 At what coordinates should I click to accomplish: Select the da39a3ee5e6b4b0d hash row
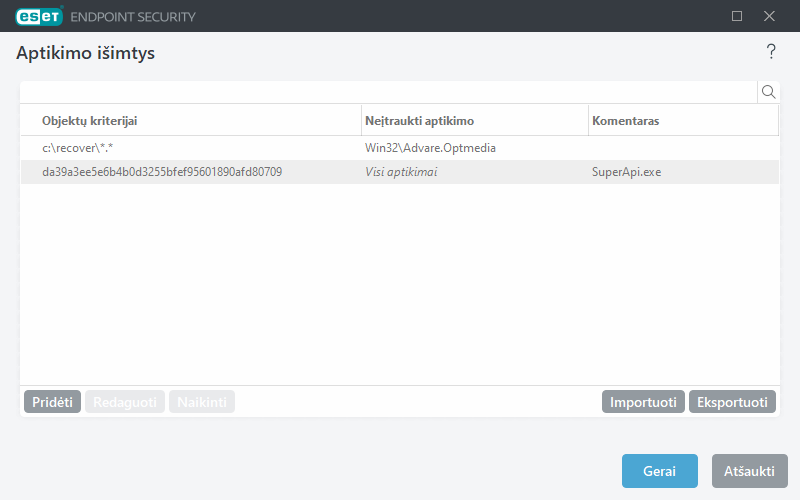point(400,172)
